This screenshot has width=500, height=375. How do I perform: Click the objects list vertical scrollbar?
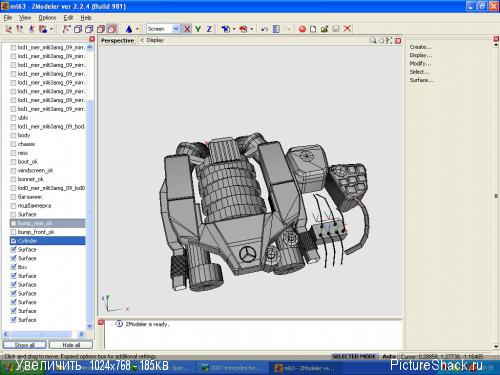[89, 187]
